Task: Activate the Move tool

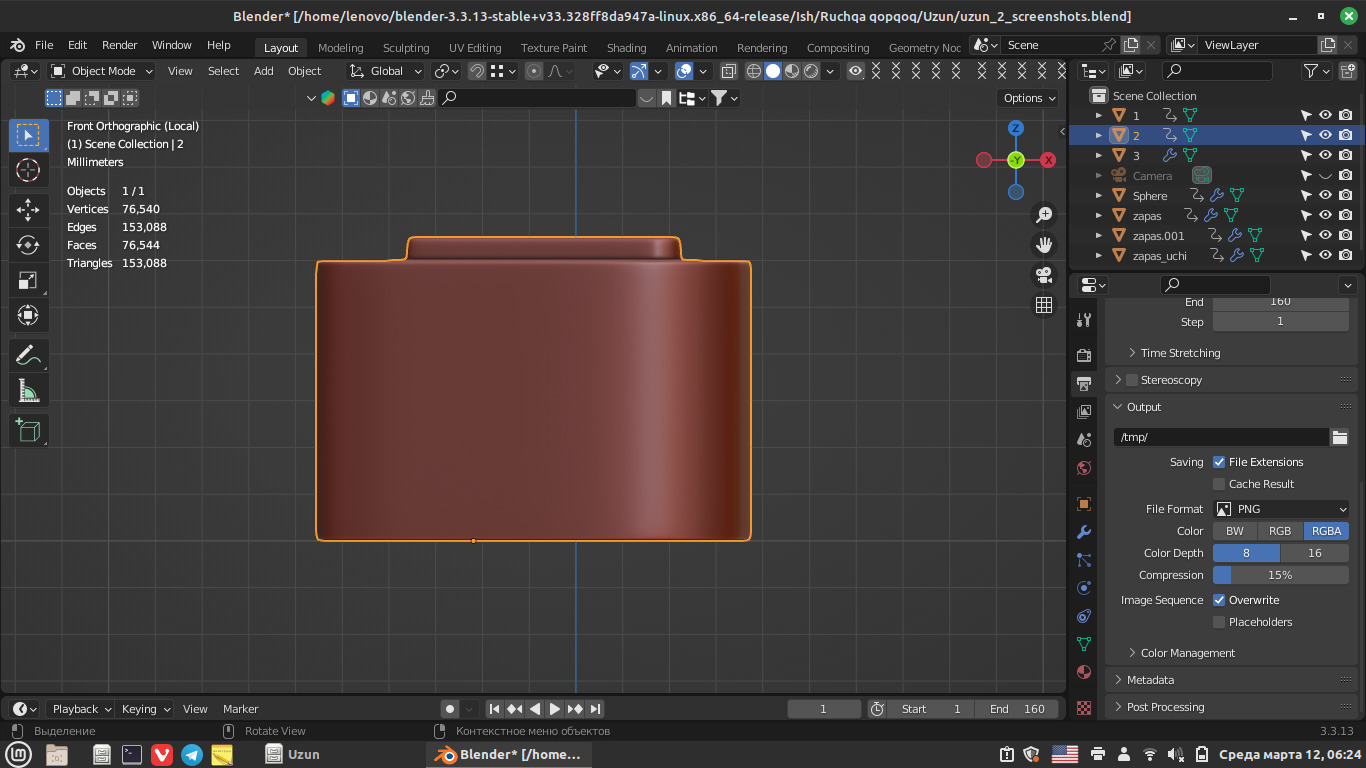Action: [29, 209]
